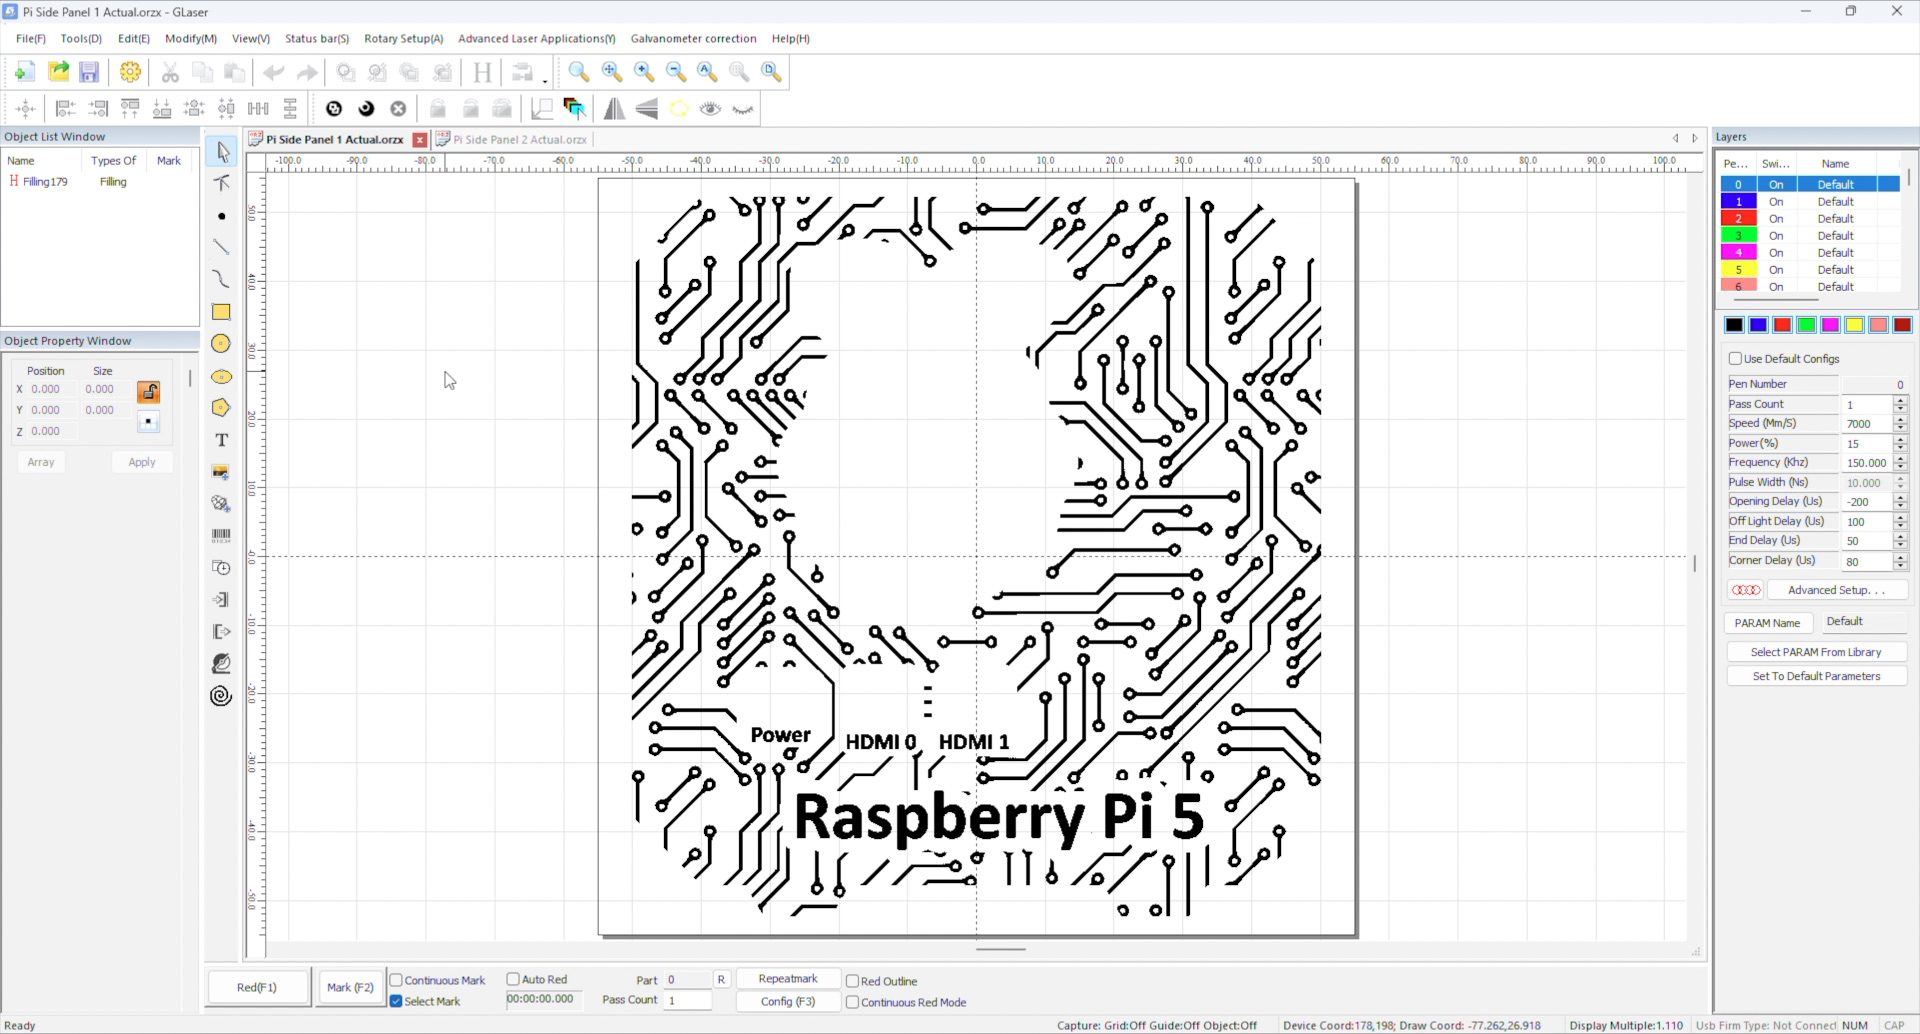Click the Barcode tool icon

(221, 536)
